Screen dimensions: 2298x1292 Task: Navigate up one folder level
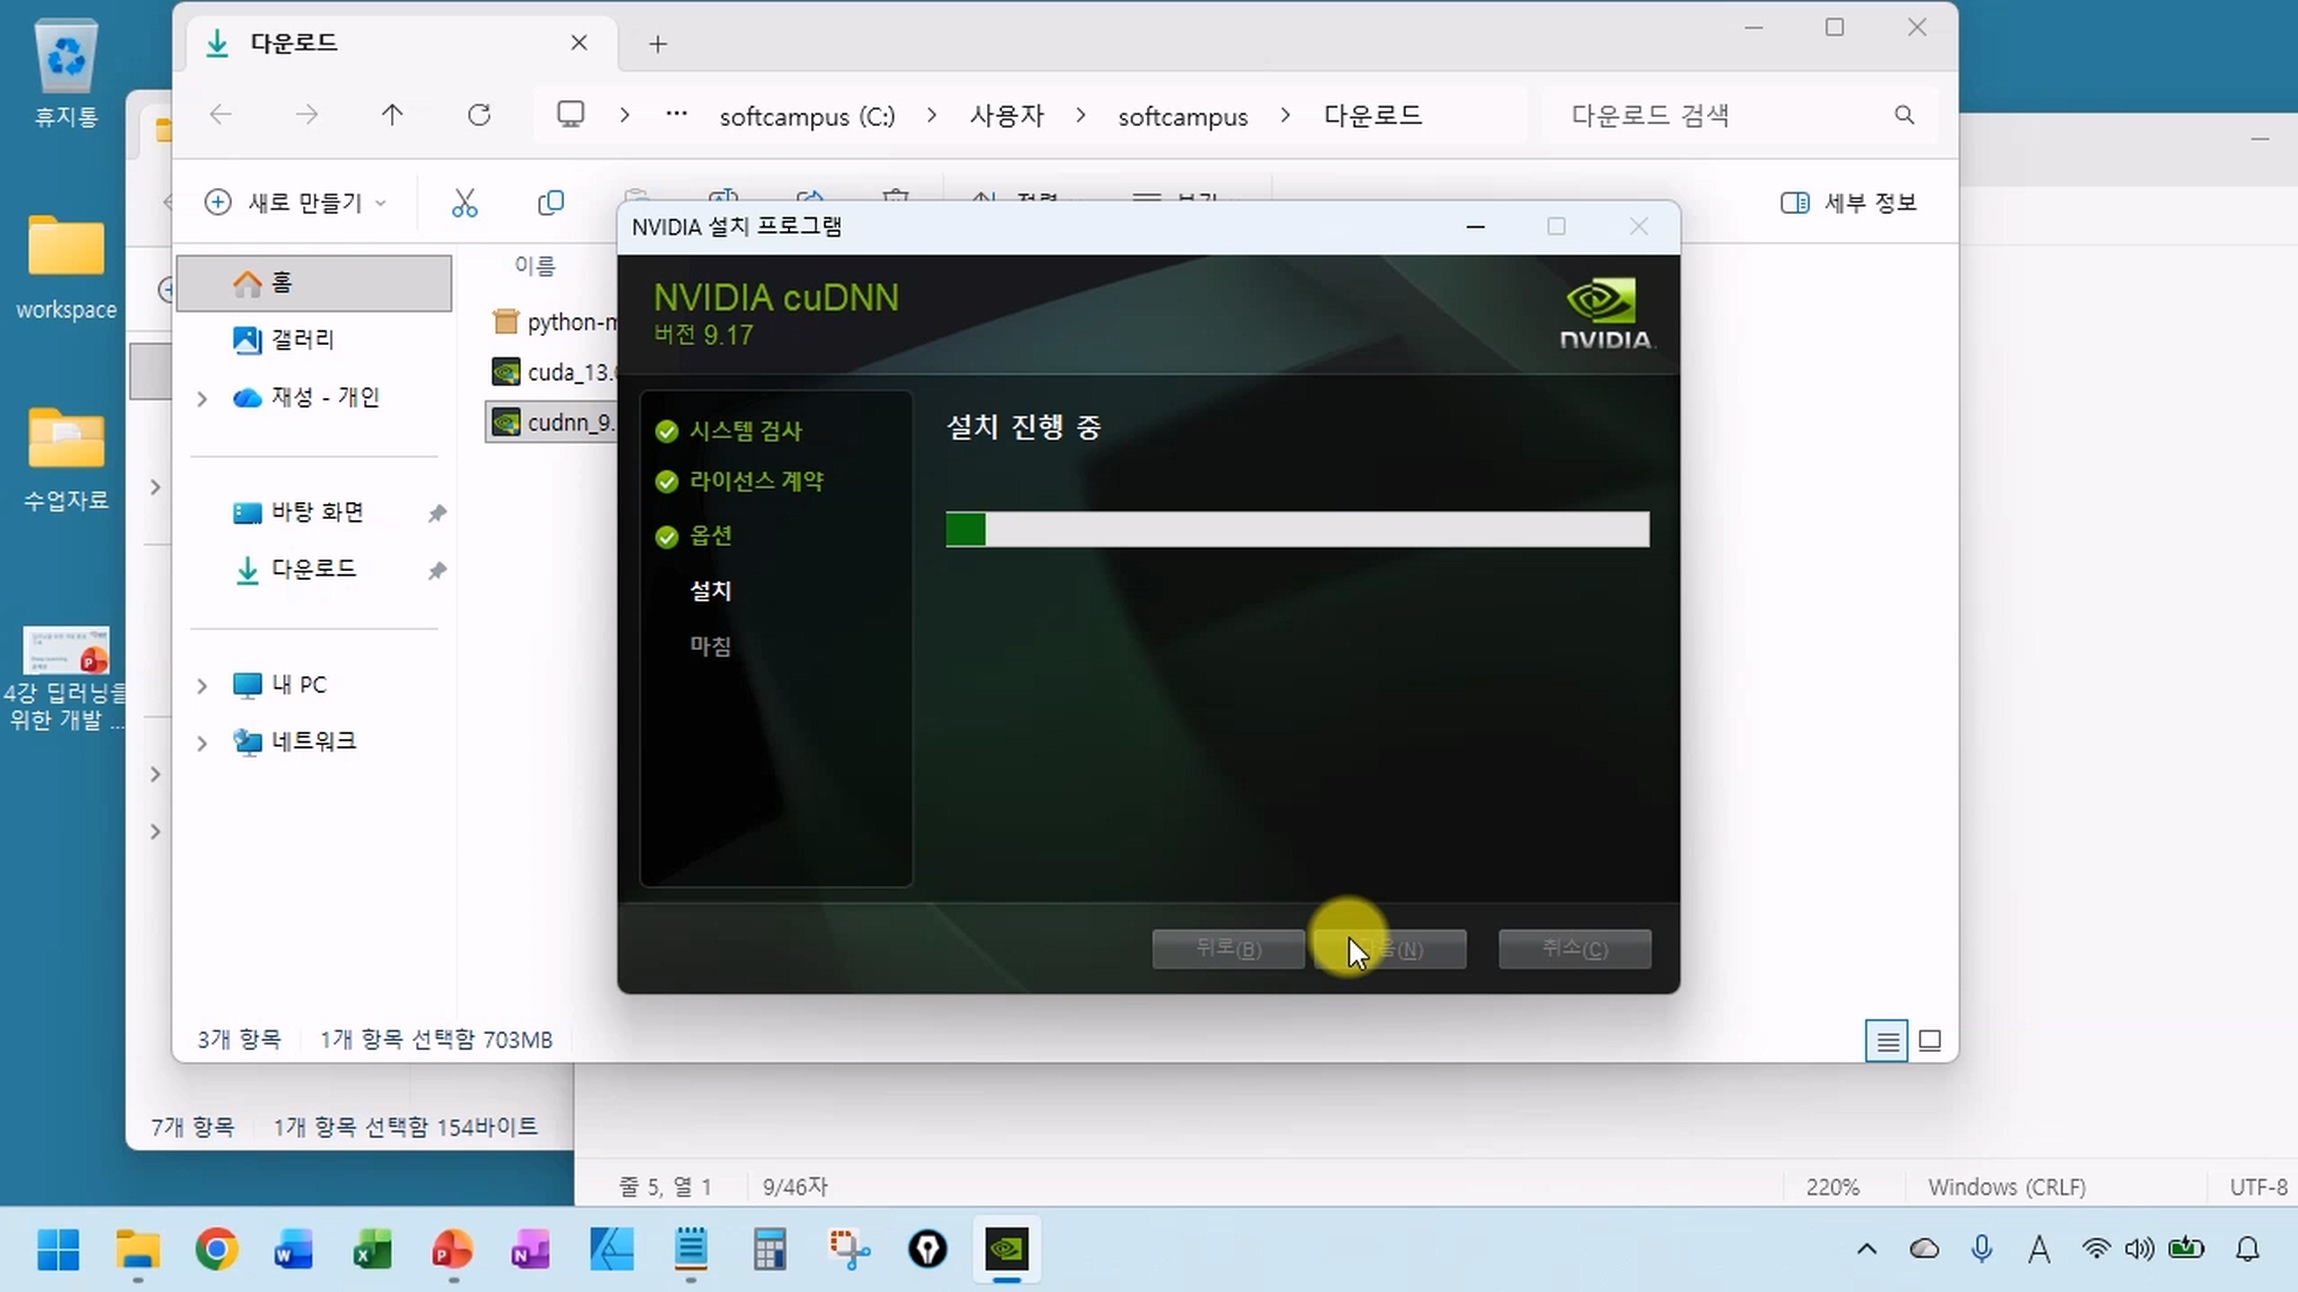coord(392,115)
